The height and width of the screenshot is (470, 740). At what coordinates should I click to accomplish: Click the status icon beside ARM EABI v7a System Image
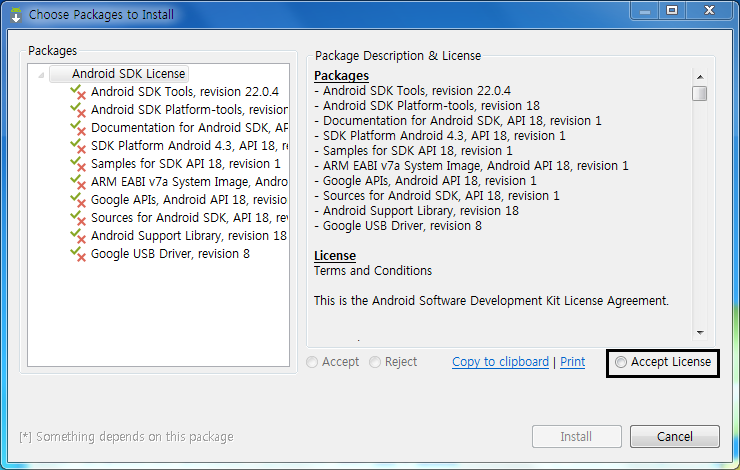coord(78,182)
